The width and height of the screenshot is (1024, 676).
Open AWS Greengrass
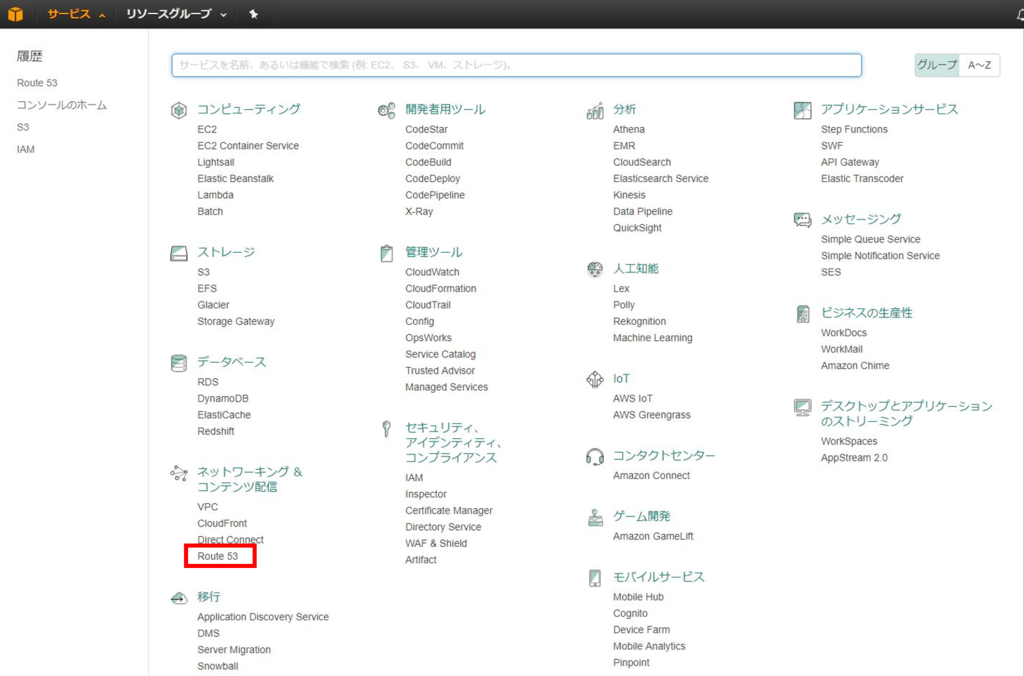tap(652, 415)
